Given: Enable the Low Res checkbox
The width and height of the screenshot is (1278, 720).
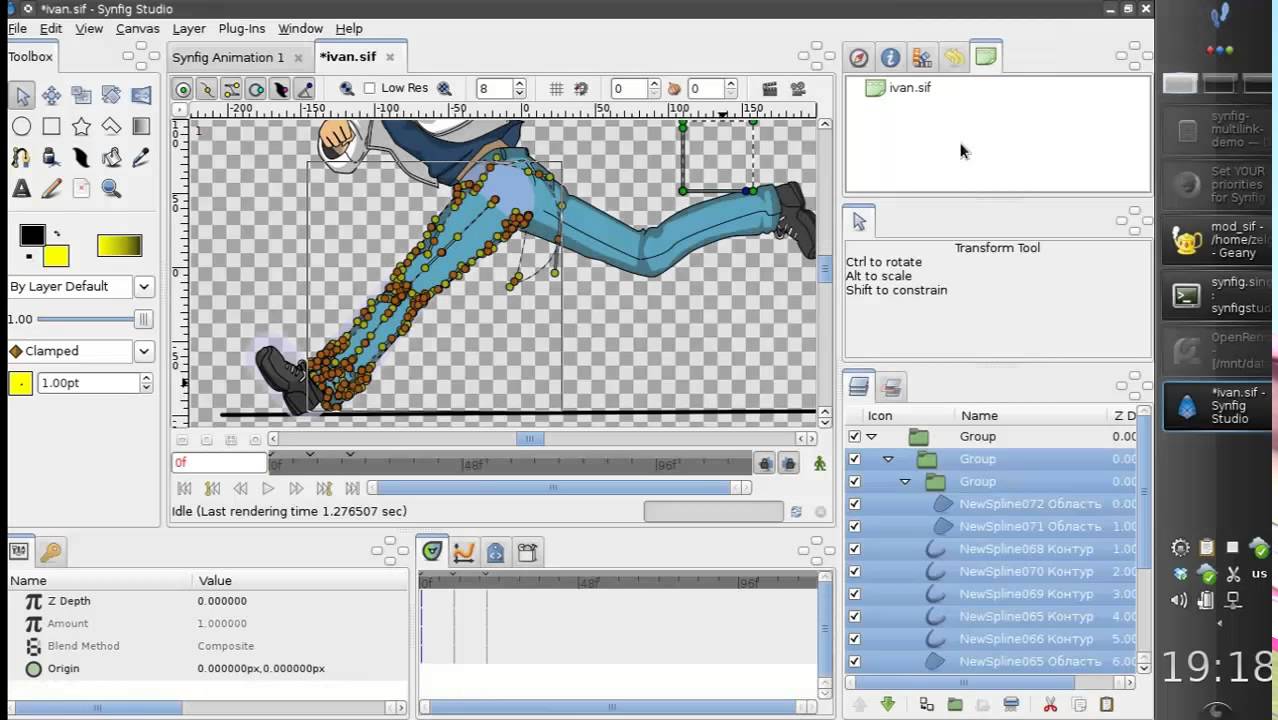Looking at the screenshot, I should pos(369,88).
